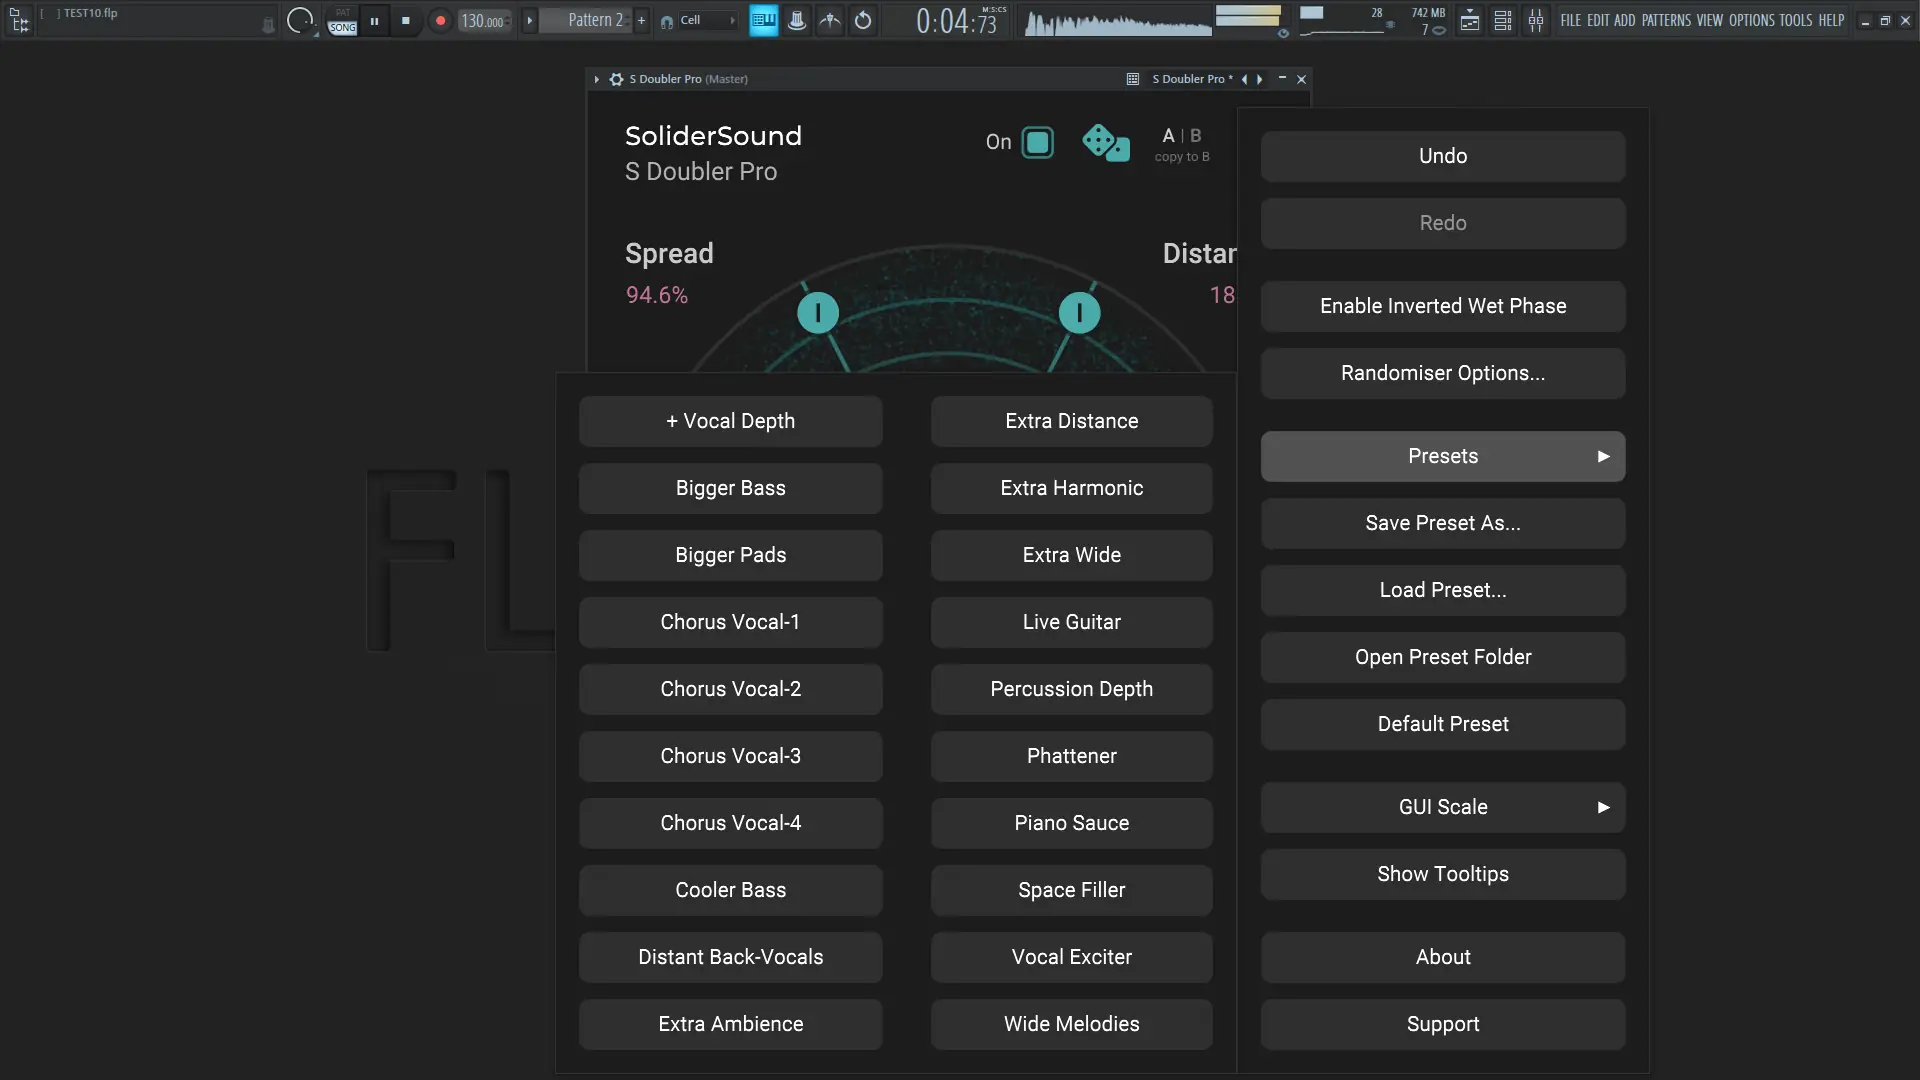Expand the GUI Scale submenu
This screenshot has height=1080, width=1920.
click(x=1442, y=807)
